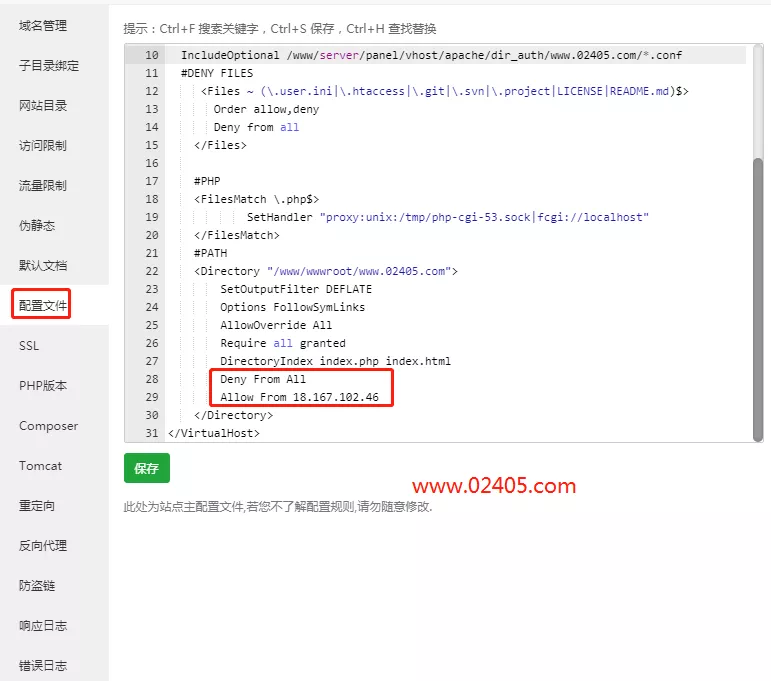Image resolution: width=771 pixels, height=681 pixels.
Task: Open the Composer tab
Action: pyautogui.click(x=48, y=426)
